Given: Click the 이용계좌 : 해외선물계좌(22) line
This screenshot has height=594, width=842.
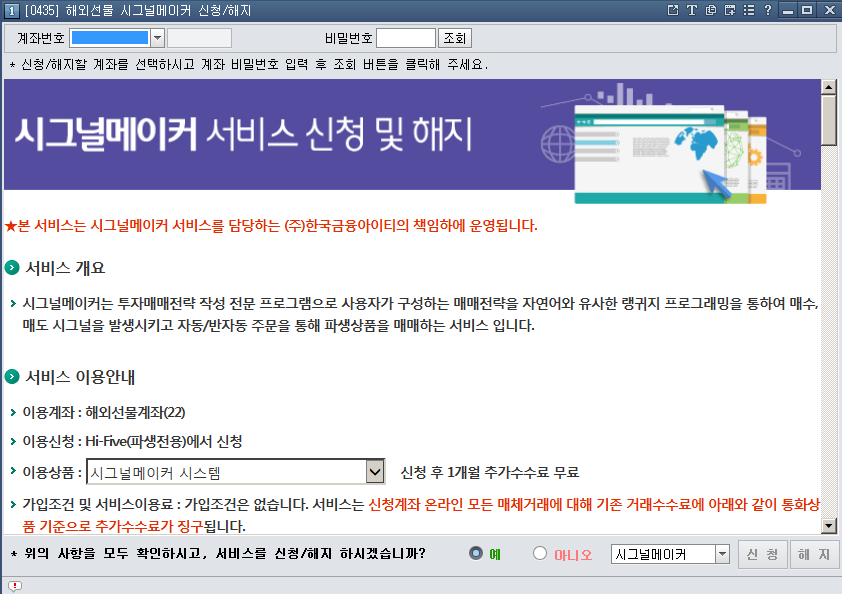Looking at the screenshot, I should pyautogui.click(x=104, y=412).
